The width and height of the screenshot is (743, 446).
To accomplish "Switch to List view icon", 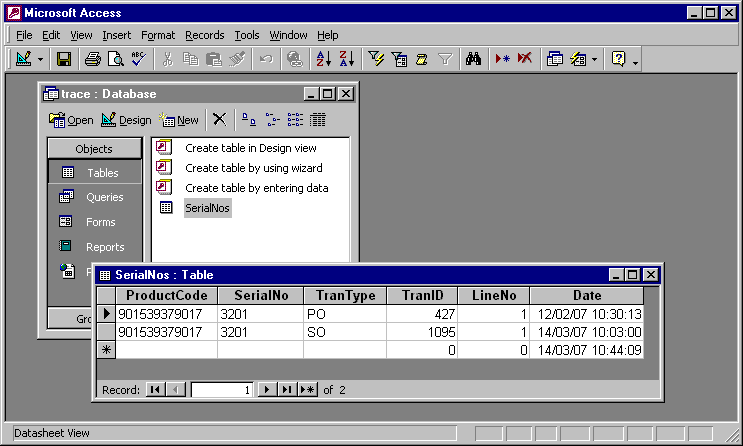I will (295, 119).
